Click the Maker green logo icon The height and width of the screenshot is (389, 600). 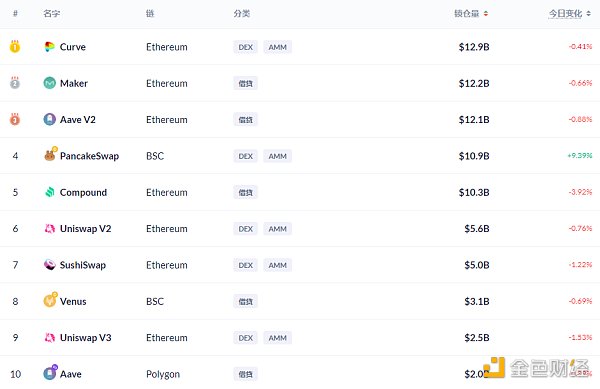49,83
